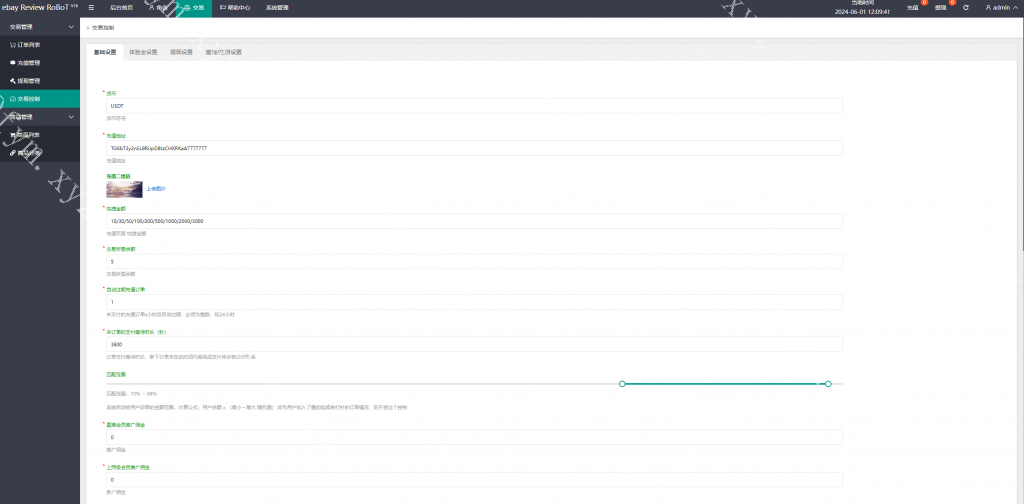Click the 上传图片 upload link
Screen dimensions: 1024x504
click(156, 189)
